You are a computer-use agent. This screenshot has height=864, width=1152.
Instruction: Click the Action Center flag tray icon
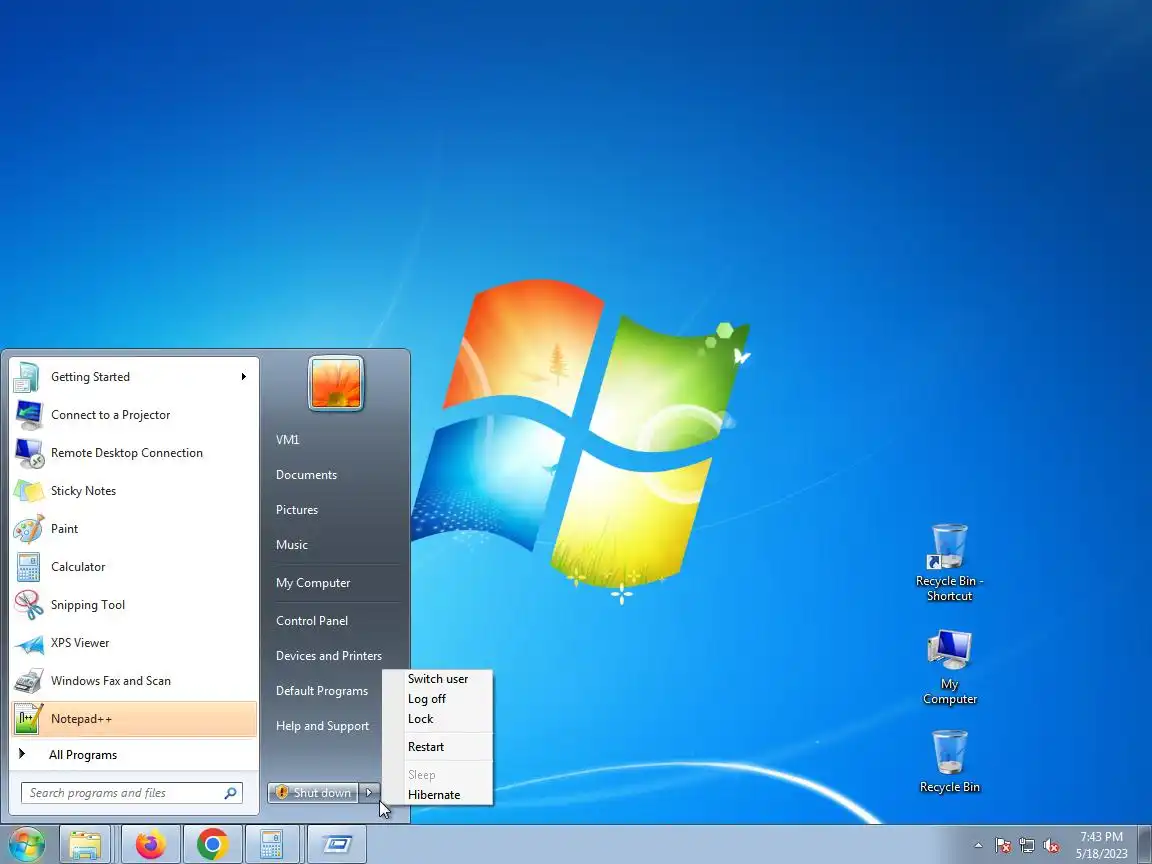click(1003, 846)
